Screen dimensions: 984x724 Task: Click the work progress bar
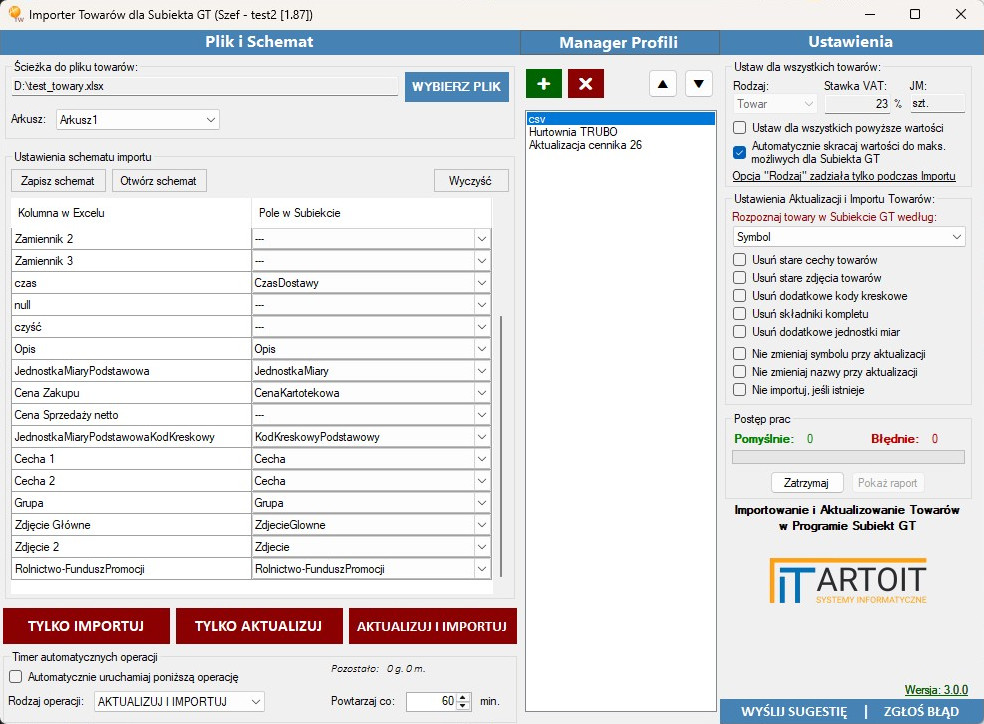click(848, 457)
